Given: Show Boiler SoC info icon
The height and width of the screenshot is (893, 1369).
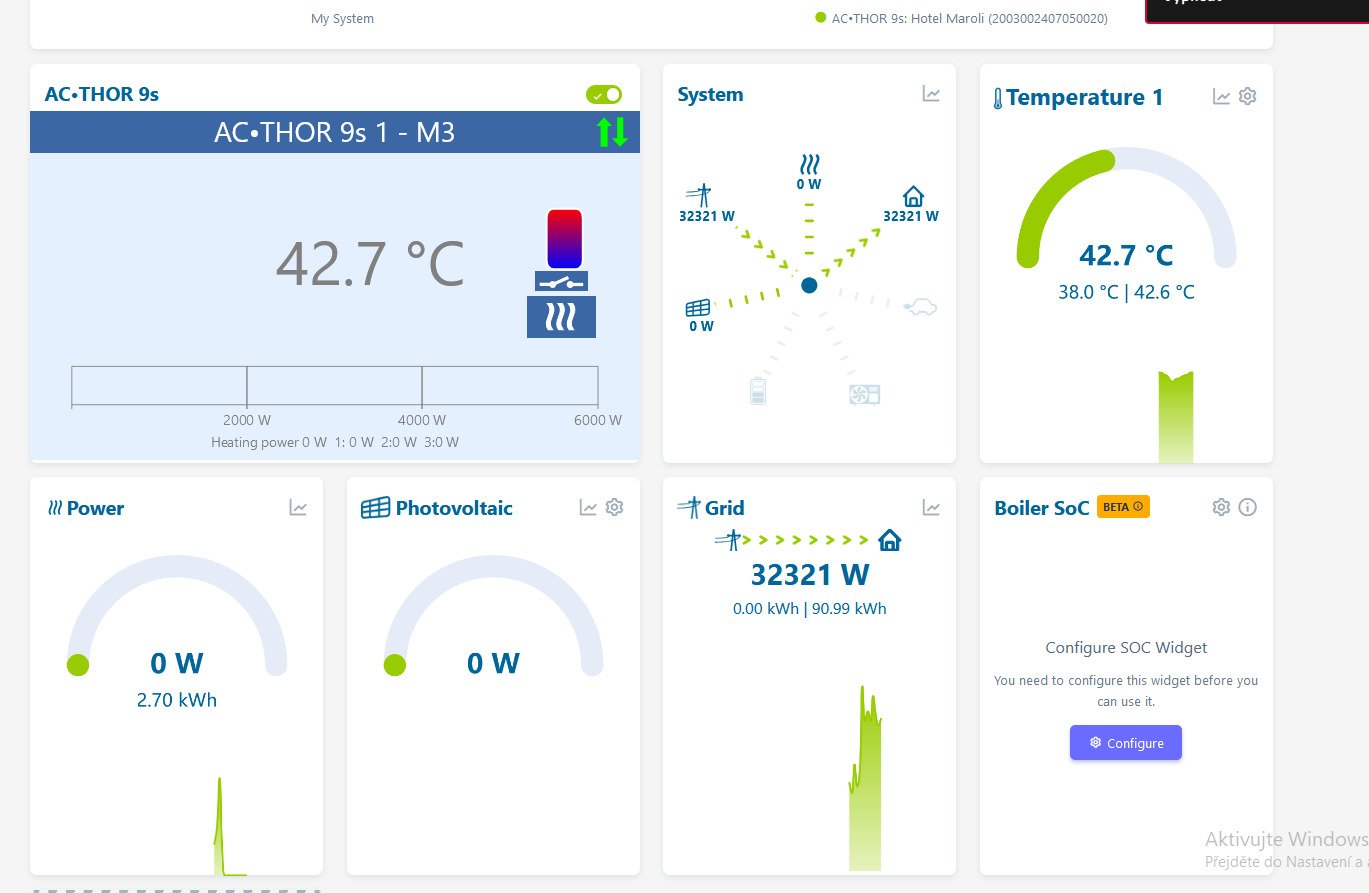Looking at the screenshot, I should coord(1247,507).
